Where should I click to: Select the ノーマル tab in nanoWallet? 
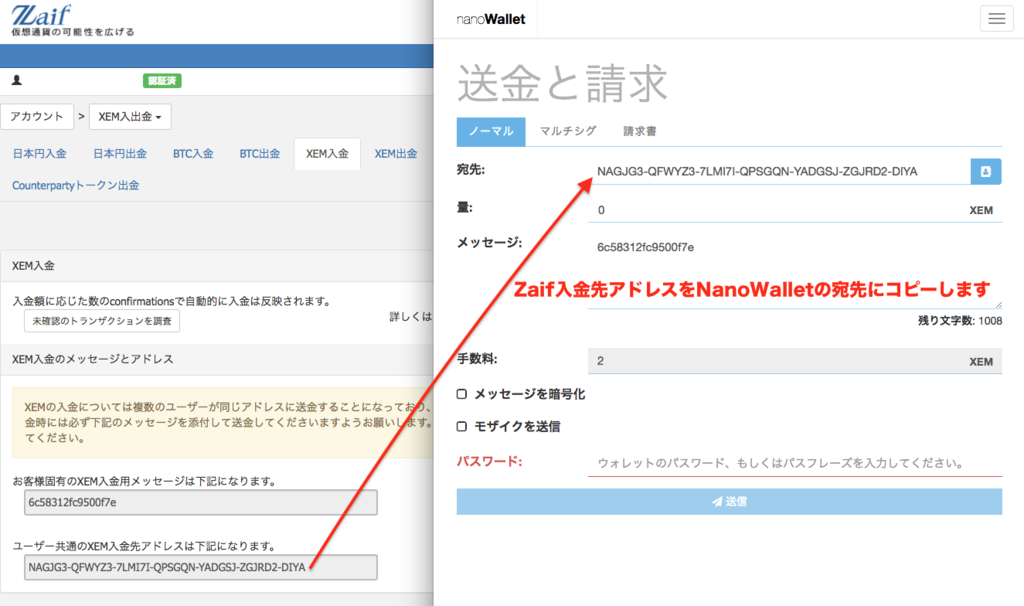pos(491,131)
